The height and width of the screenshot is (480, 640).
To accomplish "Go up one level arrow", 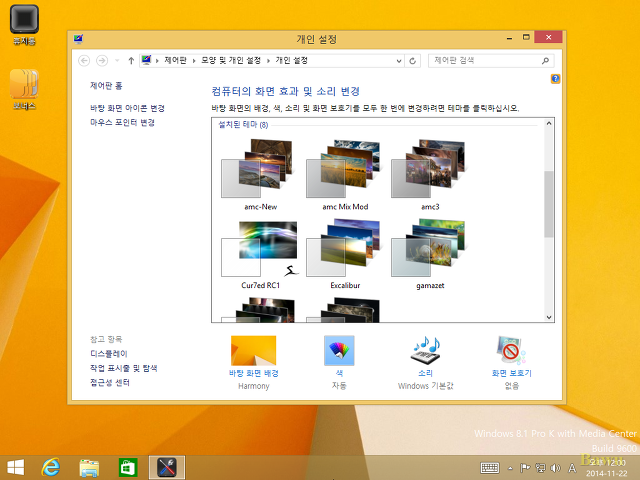I will point(131,61).
